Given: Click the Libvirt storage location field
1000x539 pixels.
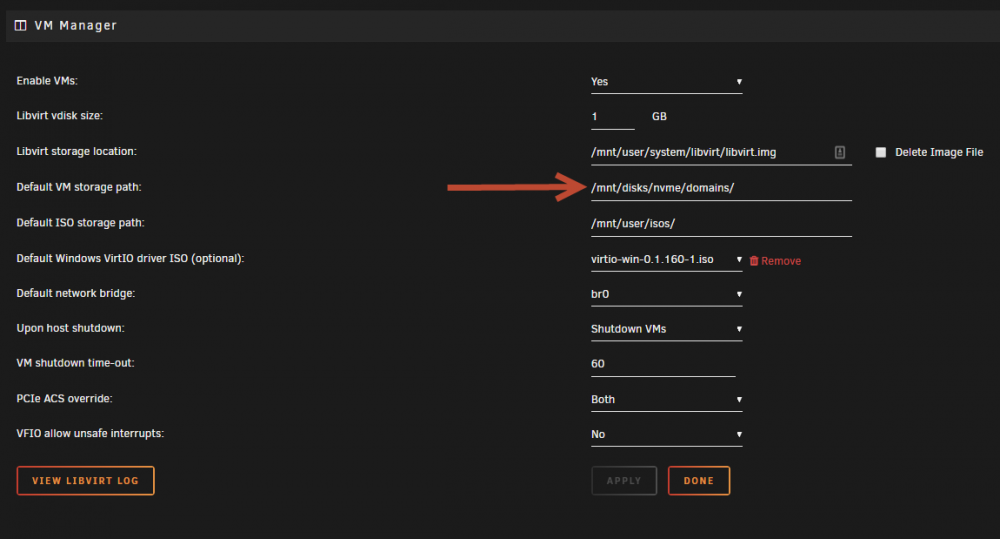Looking at the screenshot, I should click(x=721, y=152).
